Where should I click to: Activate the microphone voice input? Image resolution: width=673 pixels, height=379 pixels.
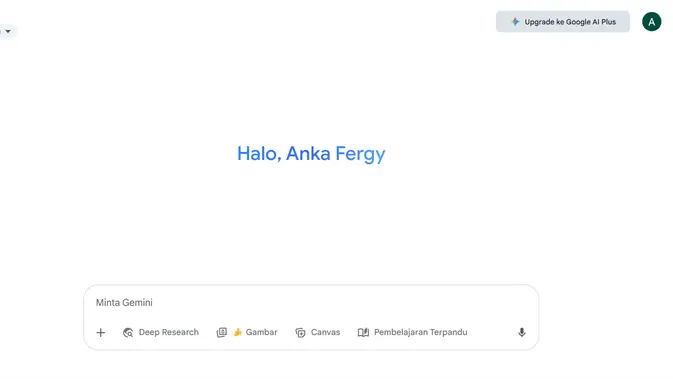tap(521, 332)
